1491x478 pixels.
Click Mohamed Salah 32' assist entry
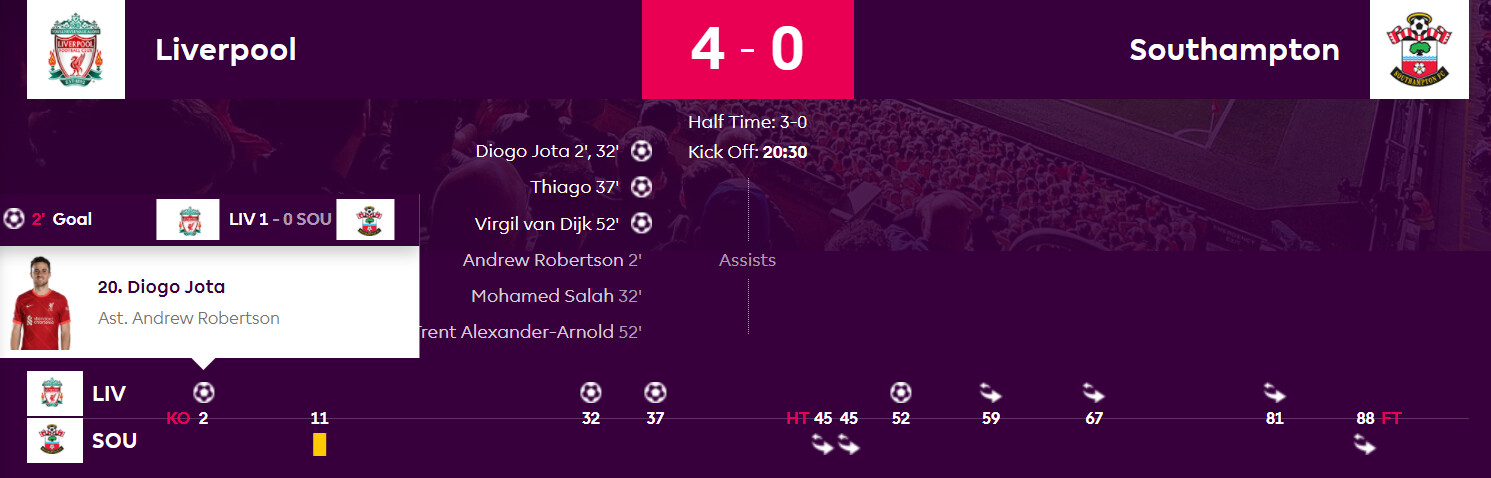click(x=556, y=296)
